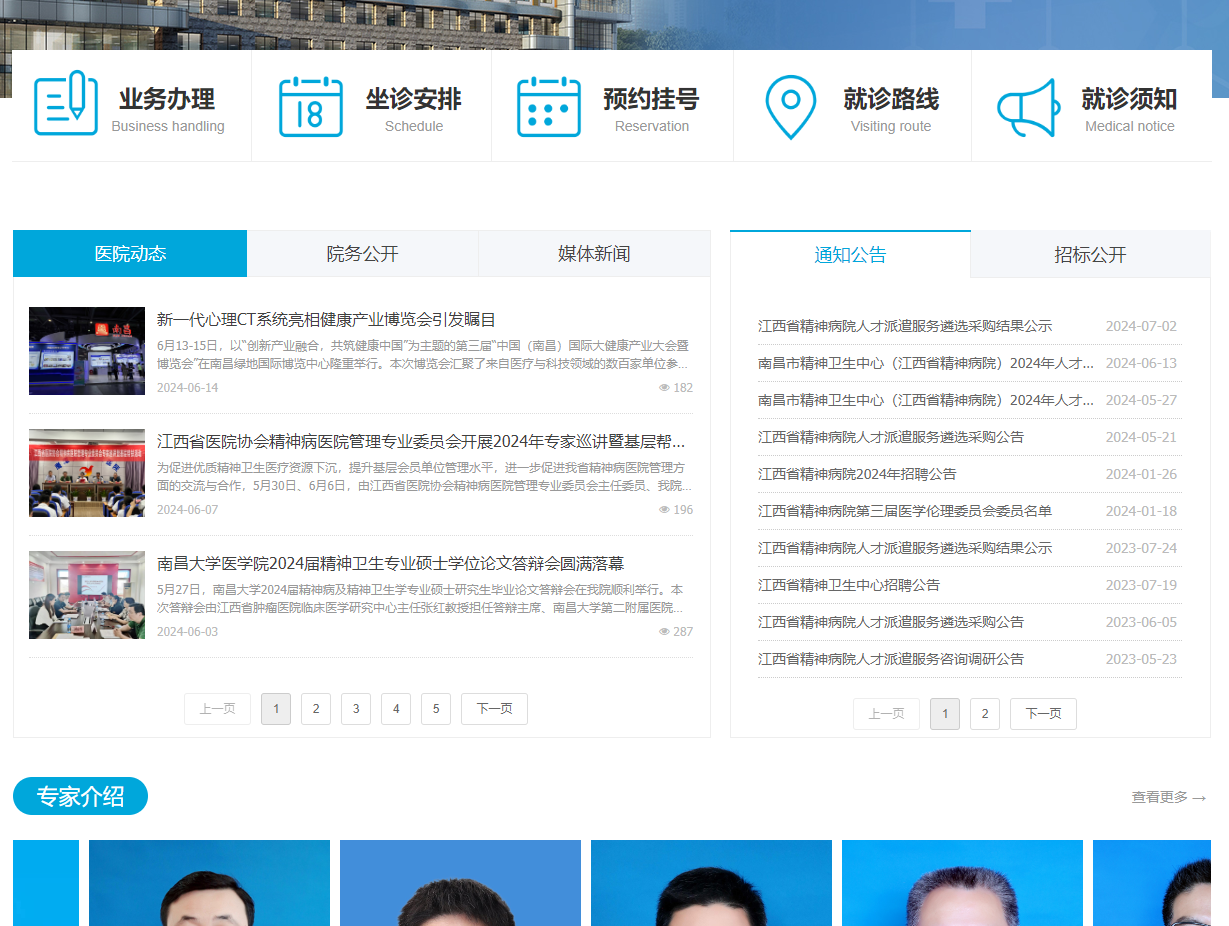Viewport: 1229px width, 926px height.
Task: Click summary text starting 5月27日，南昌大学
Action: [421, 599]
